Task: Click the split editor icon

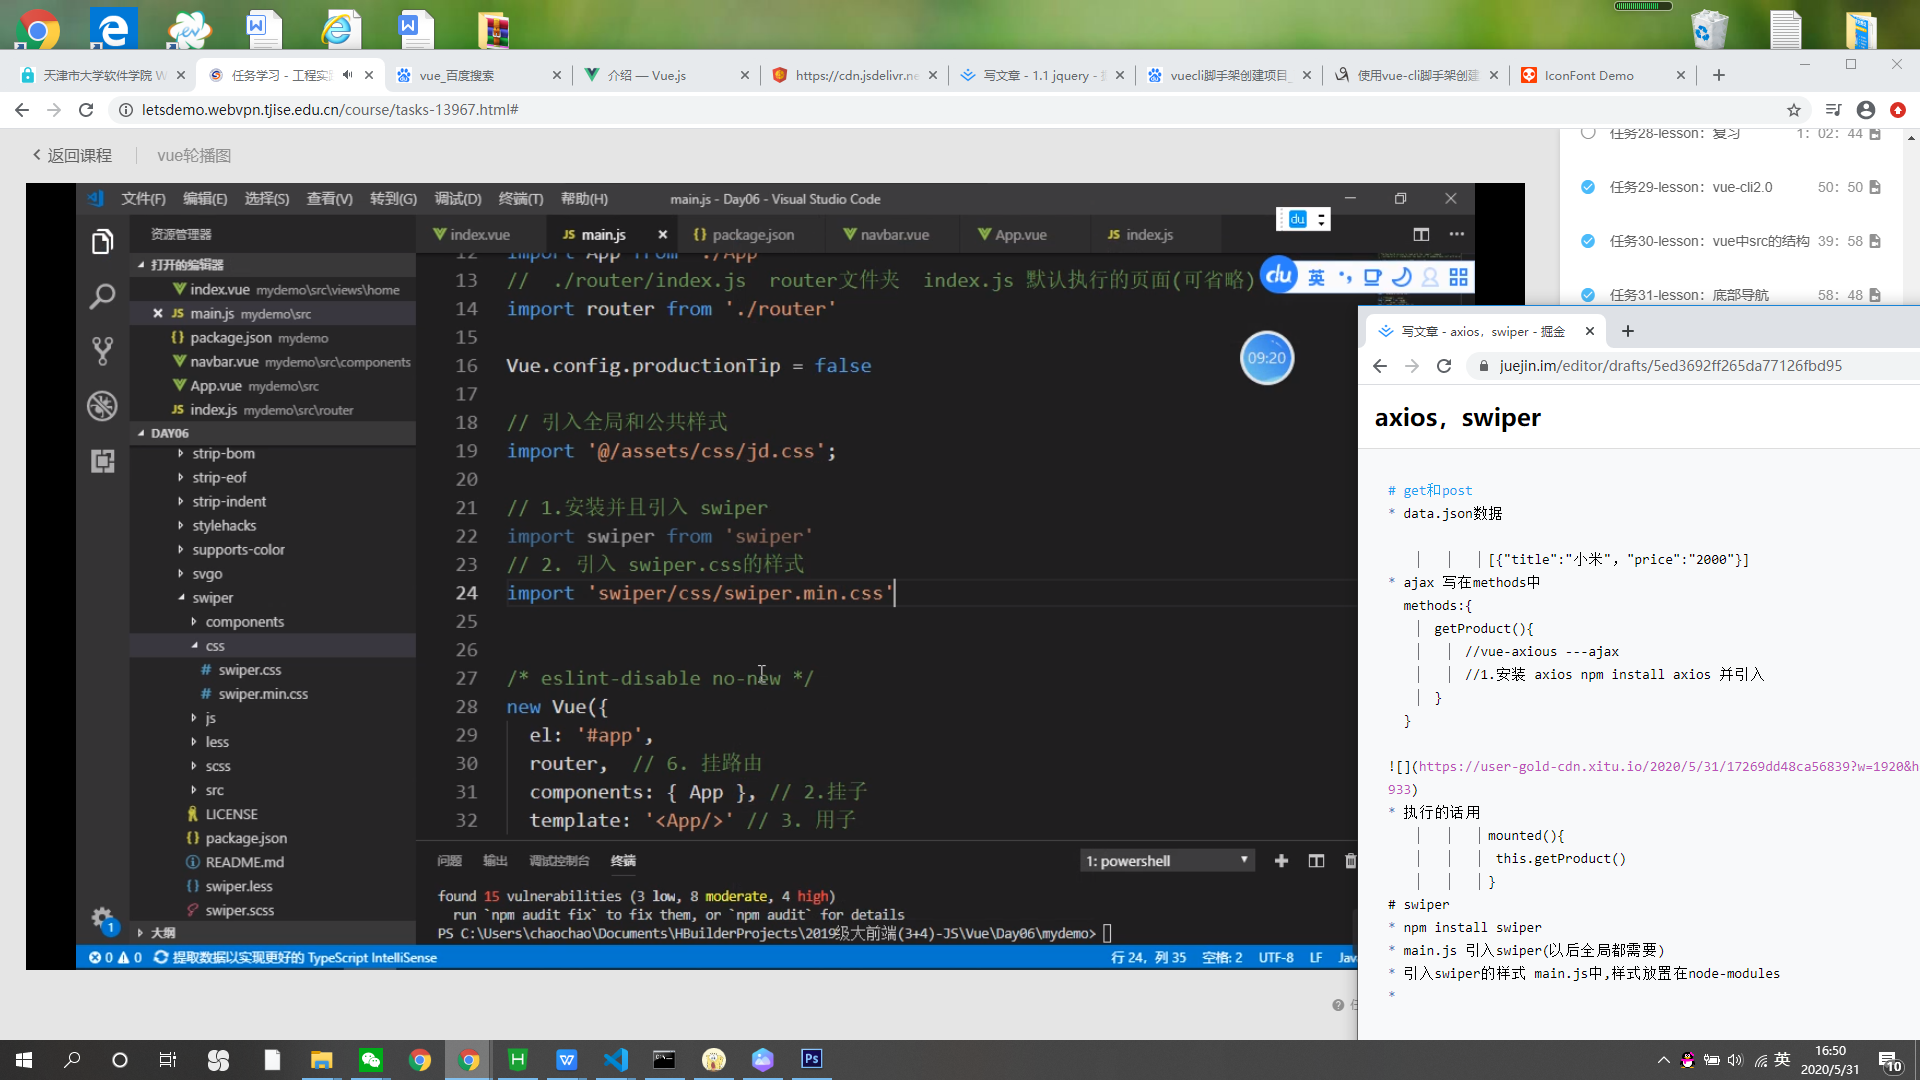Action: click(1420, 234)
